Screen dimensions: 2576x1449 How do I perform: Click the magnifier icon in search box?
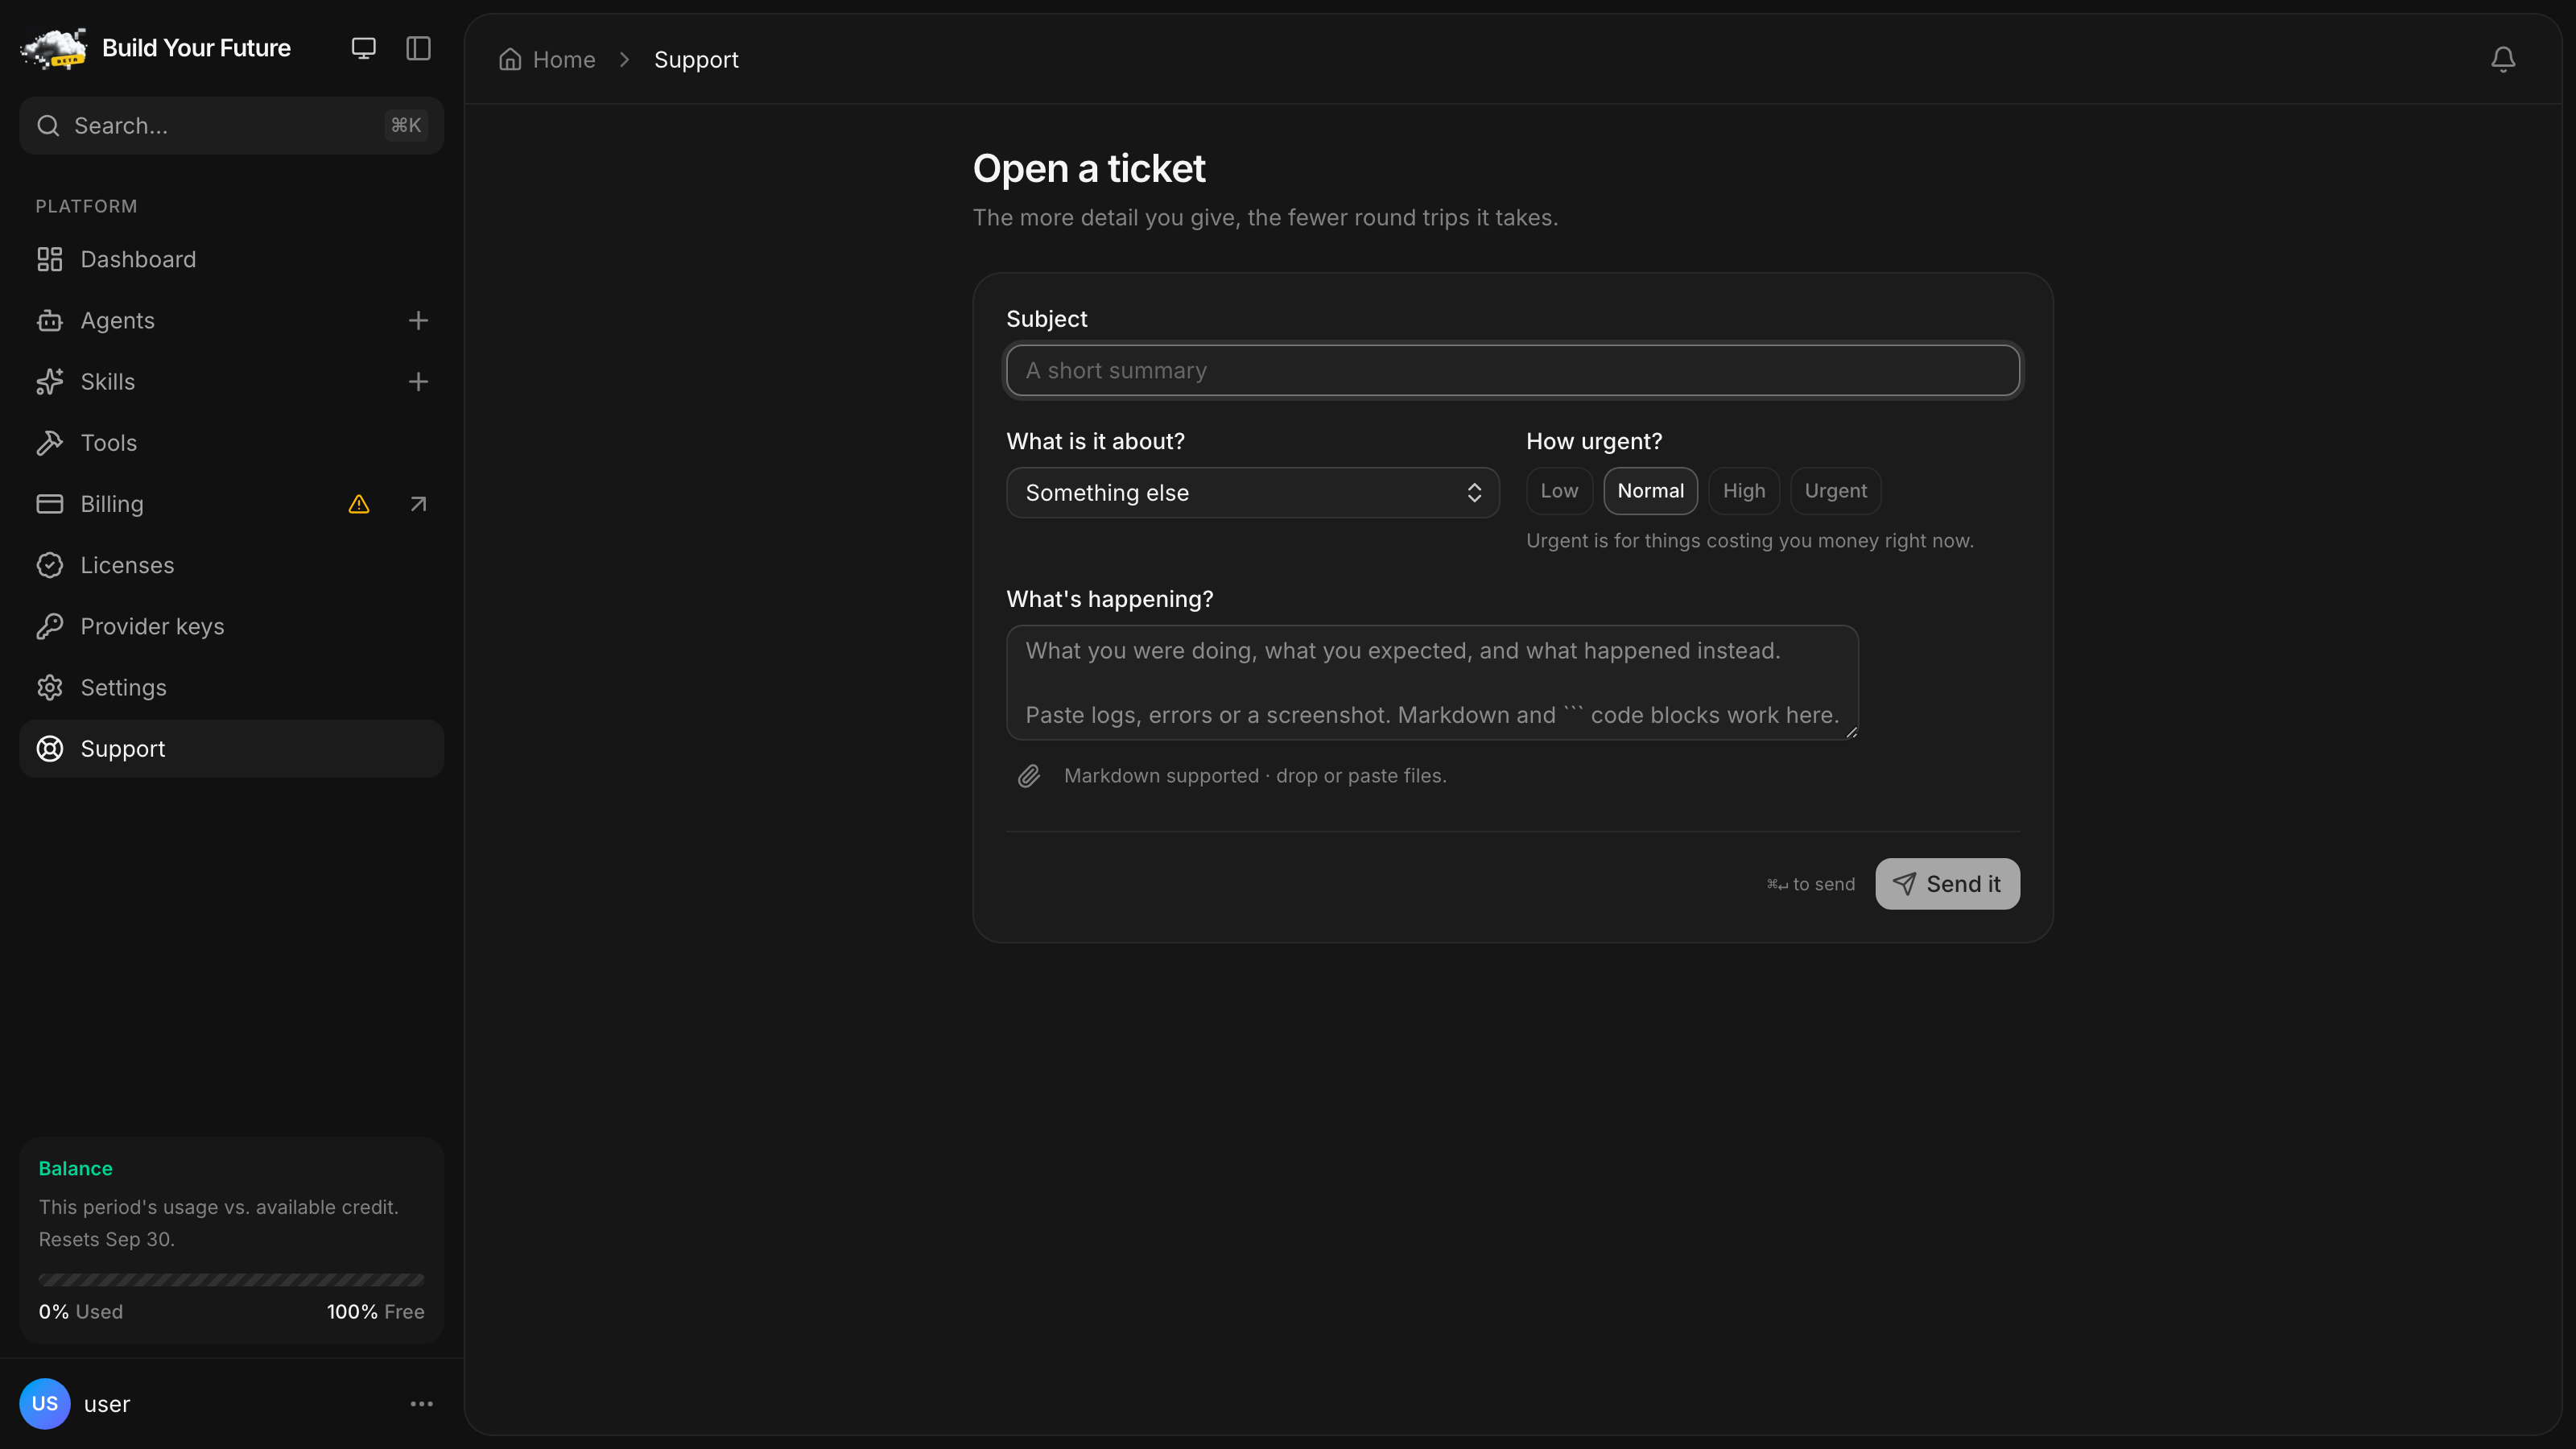click(48, 126)
